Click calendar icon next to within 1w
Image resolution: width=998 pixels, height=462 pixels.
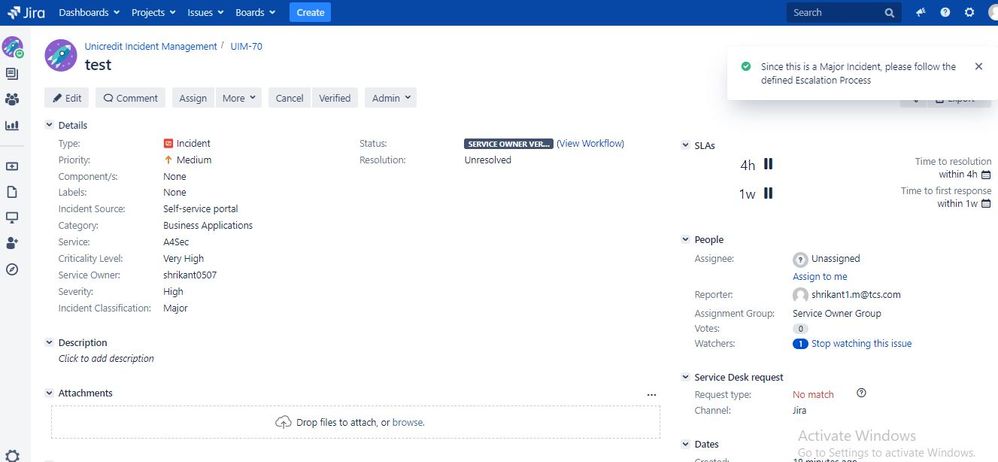tap(986, 204)
